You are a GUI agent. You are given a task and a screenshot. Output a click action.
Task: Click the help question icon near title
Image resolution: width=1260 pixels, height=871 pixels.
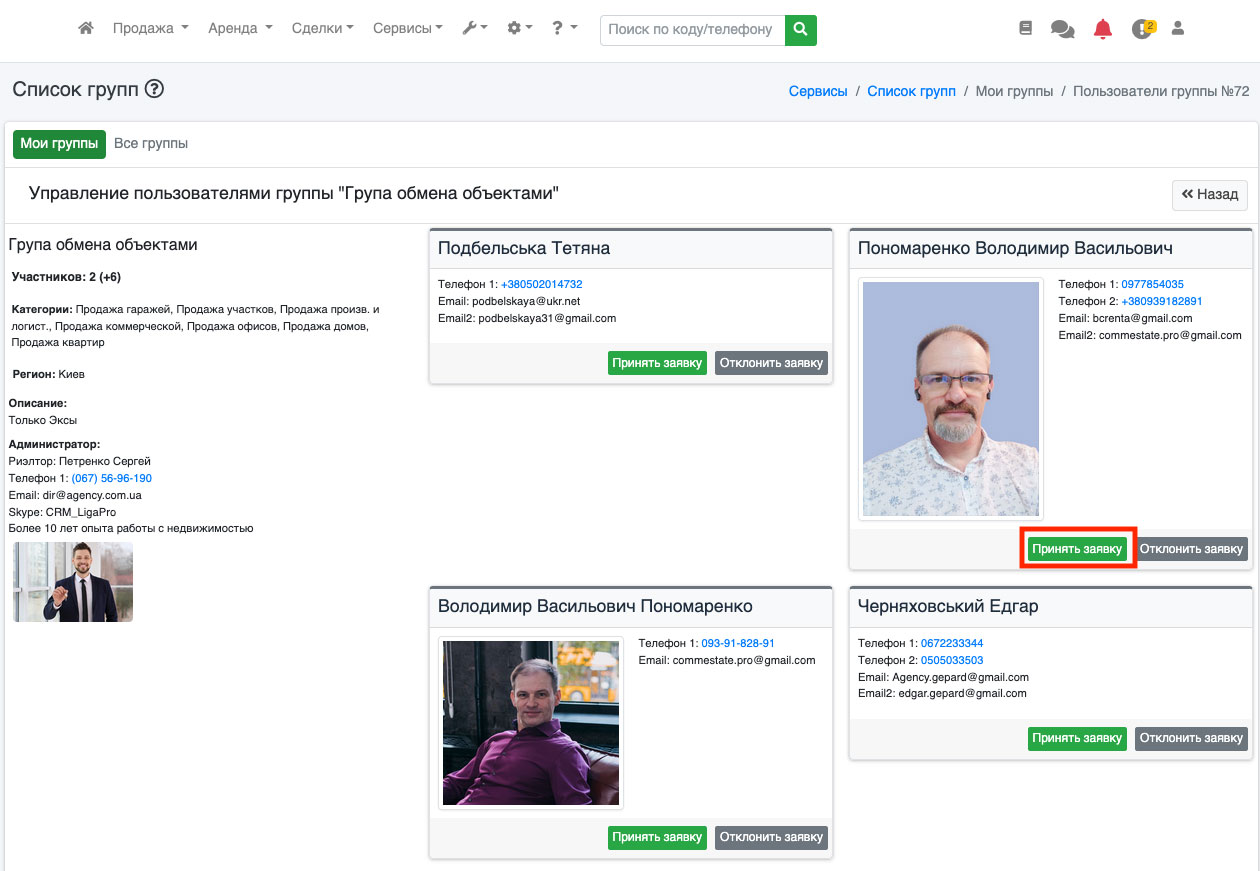154,89
